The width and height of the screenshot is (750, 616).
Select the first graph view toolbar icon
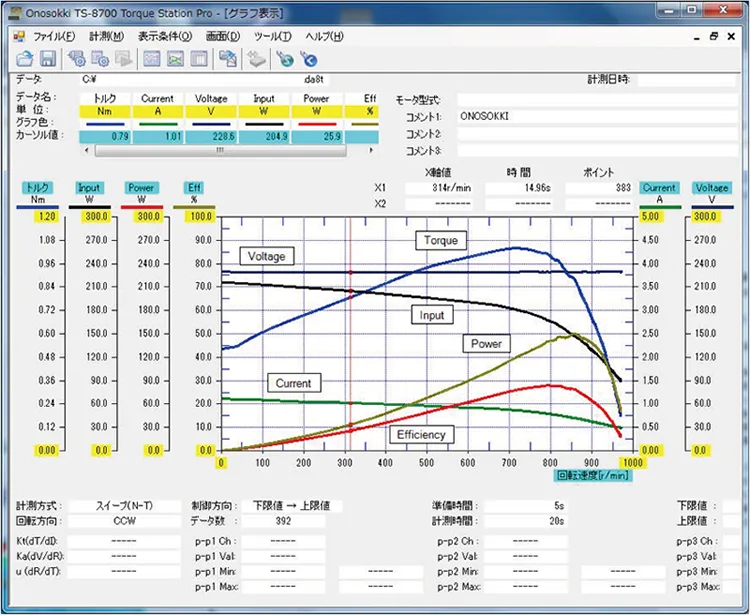coord(152,59)
